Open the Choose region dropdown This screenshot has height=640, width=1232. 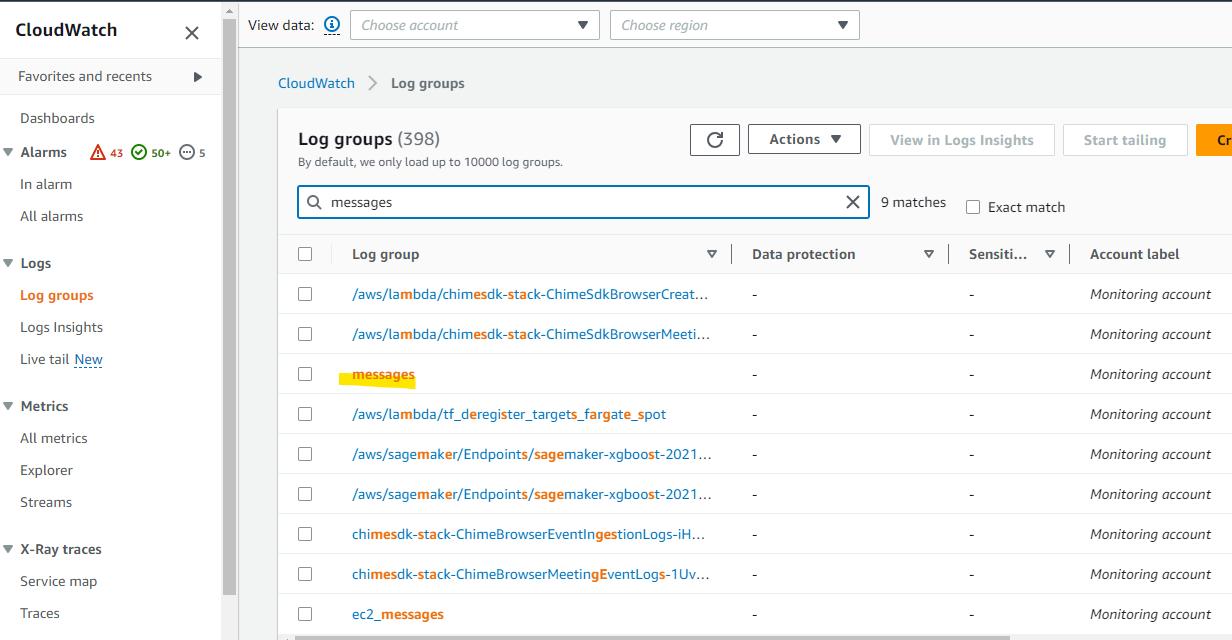tap(735, 25)
